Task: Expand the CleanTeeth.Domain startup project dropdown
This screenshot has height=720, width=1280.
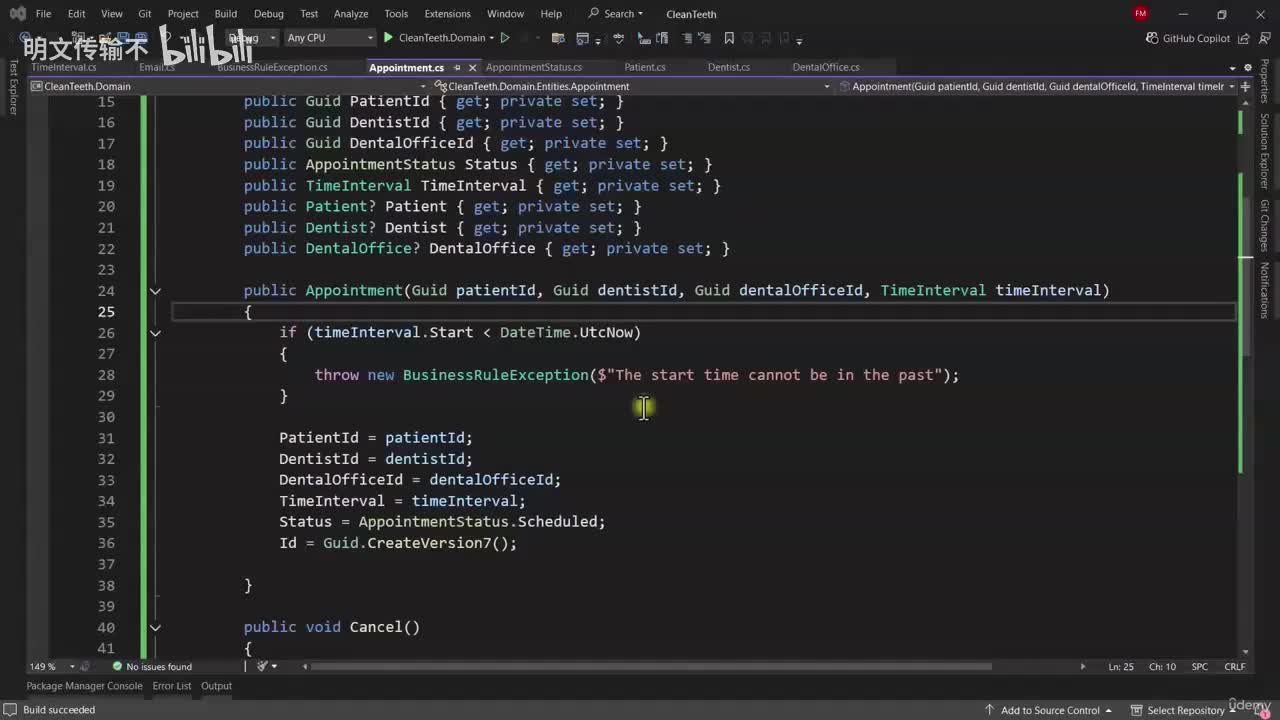Action: click(492, 38)
